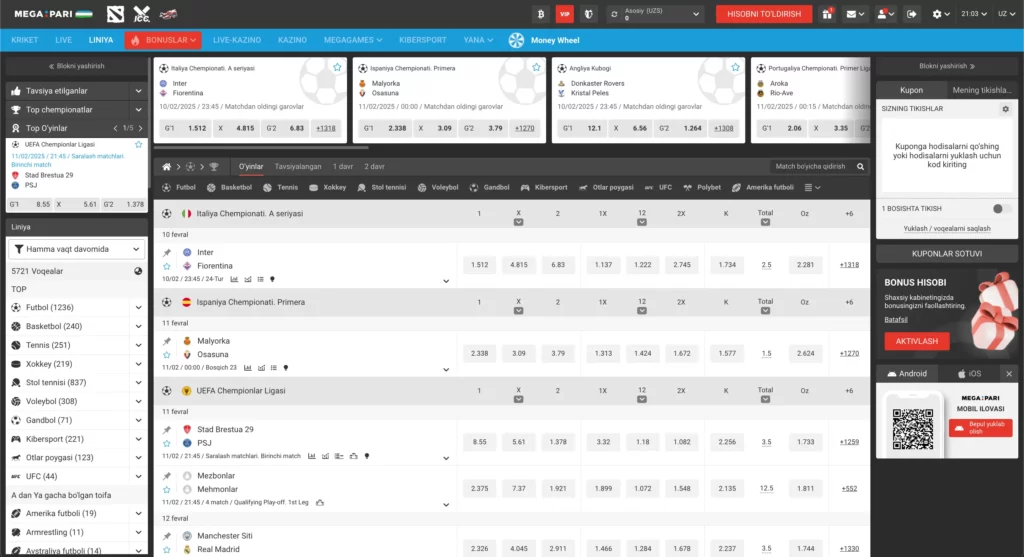This screenshot has height=557, width=1024.
Task: Select the Basketbol sport filter
Action: pyautogui.click(x=229, y=187)
